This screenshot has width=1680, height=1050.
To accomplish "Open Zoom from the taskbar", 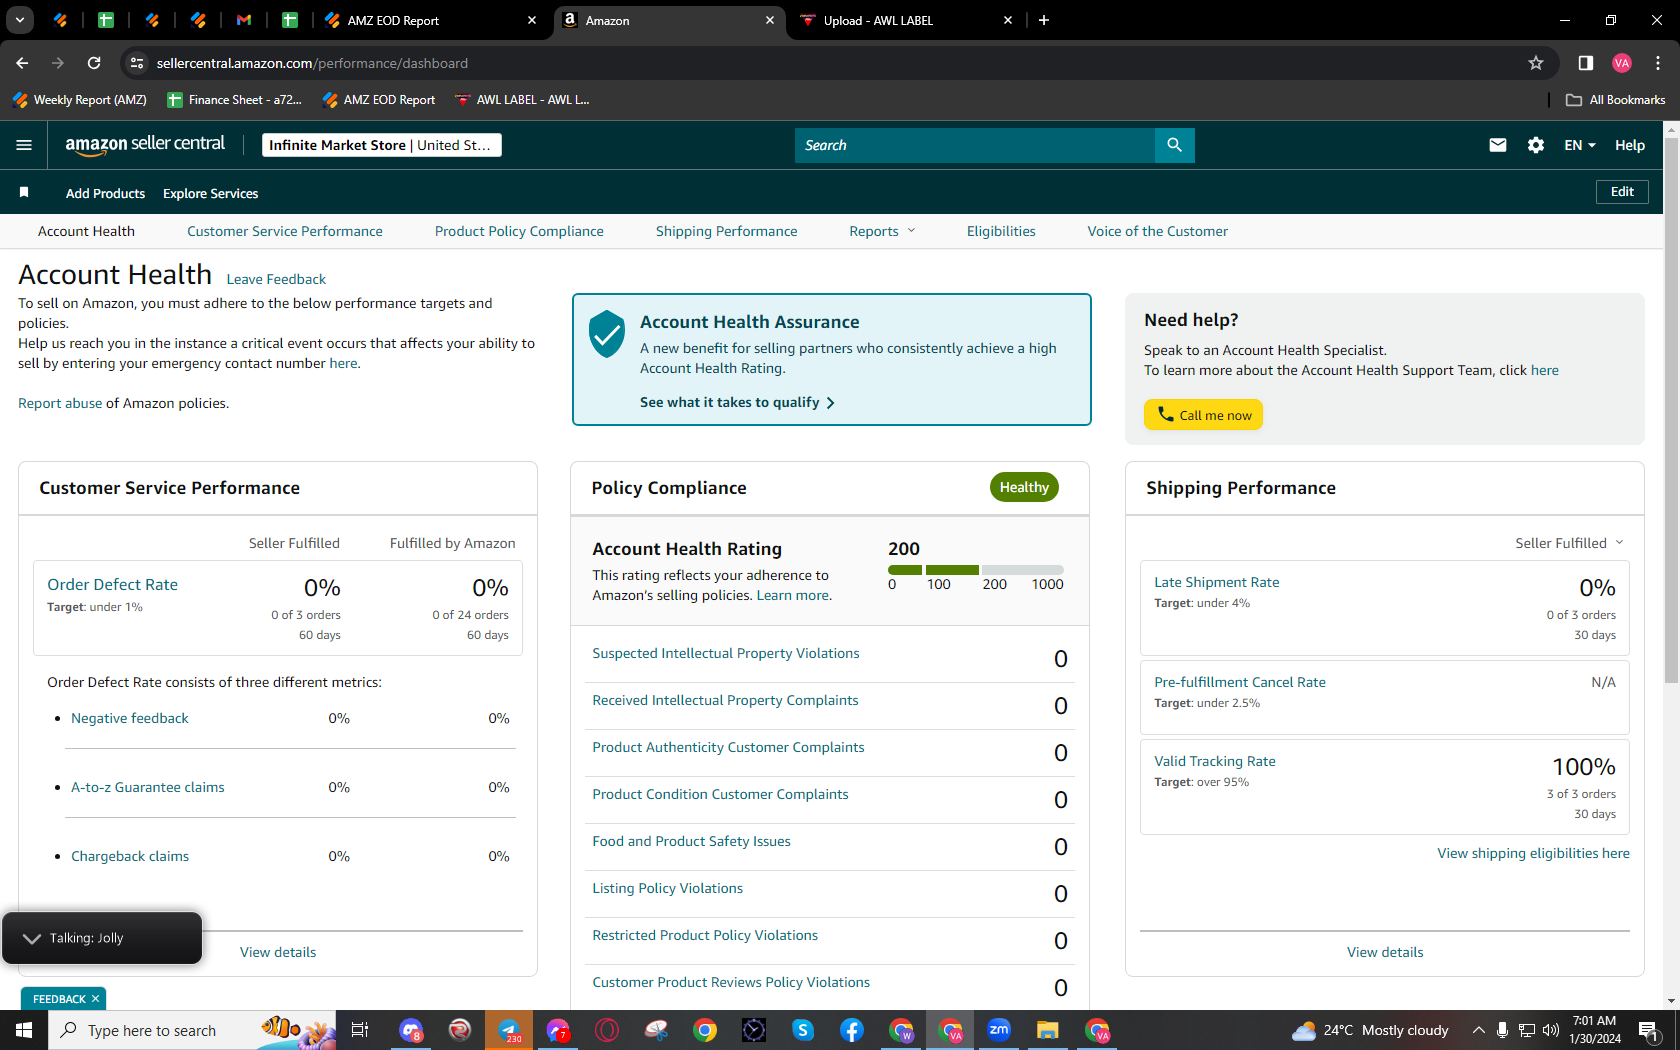I will click(999, 1030).
